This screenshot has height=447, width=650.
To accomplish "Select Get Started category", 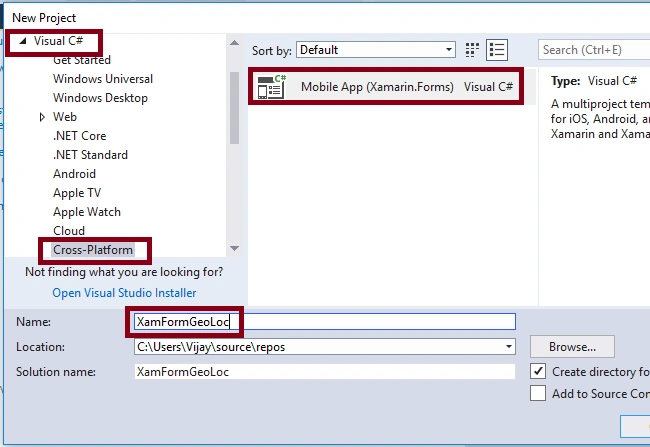I will tap(82, 60).
